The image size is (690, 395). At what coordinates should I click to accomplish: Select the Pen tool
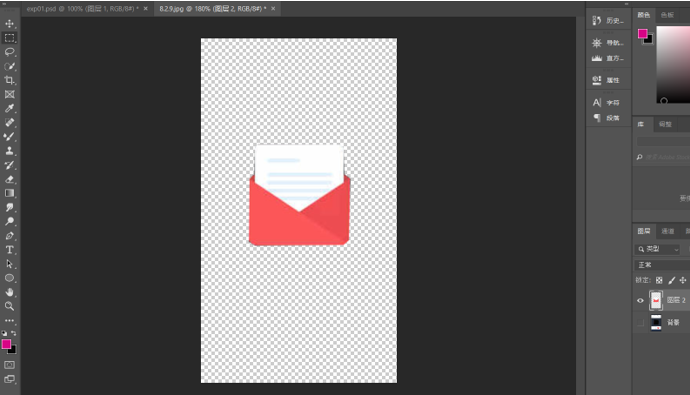(9, 236)
